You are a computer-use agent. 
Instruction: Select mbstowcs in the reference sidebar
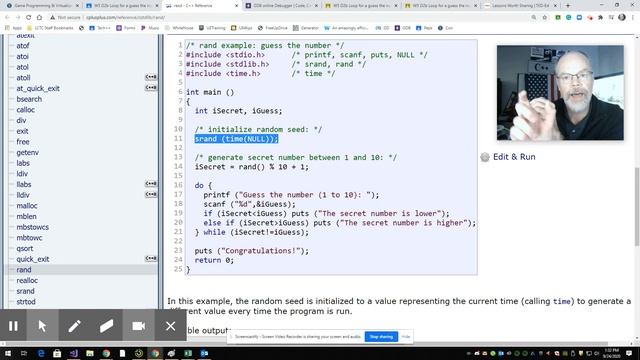pos(33,227)
